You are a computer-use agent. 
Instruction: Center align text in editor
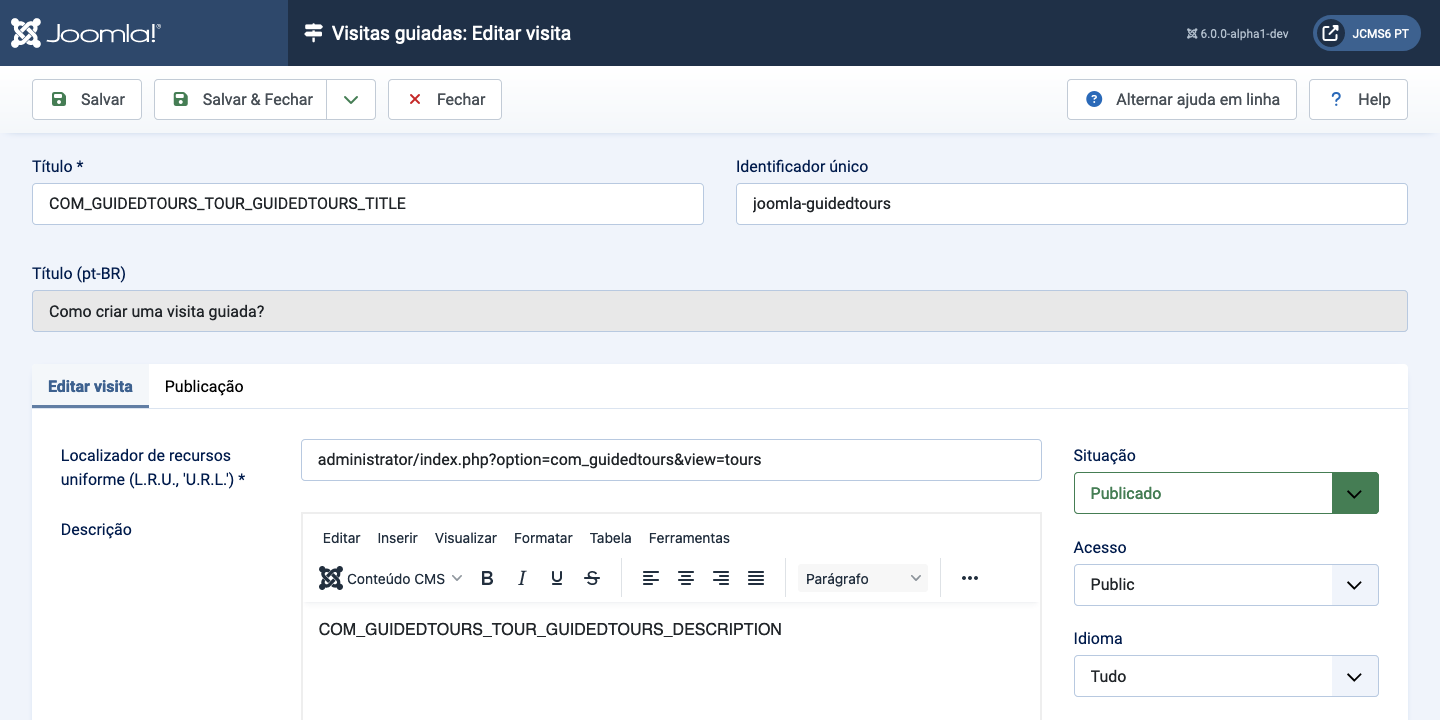tap(686, 578)
